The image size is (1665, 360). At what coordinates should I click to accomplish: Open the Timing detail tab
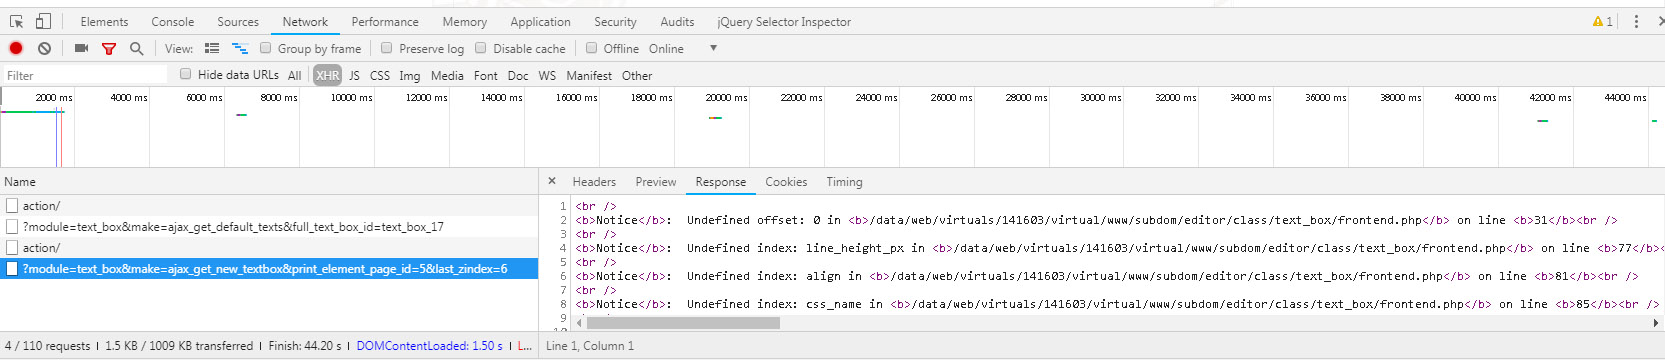pos(844,181)
